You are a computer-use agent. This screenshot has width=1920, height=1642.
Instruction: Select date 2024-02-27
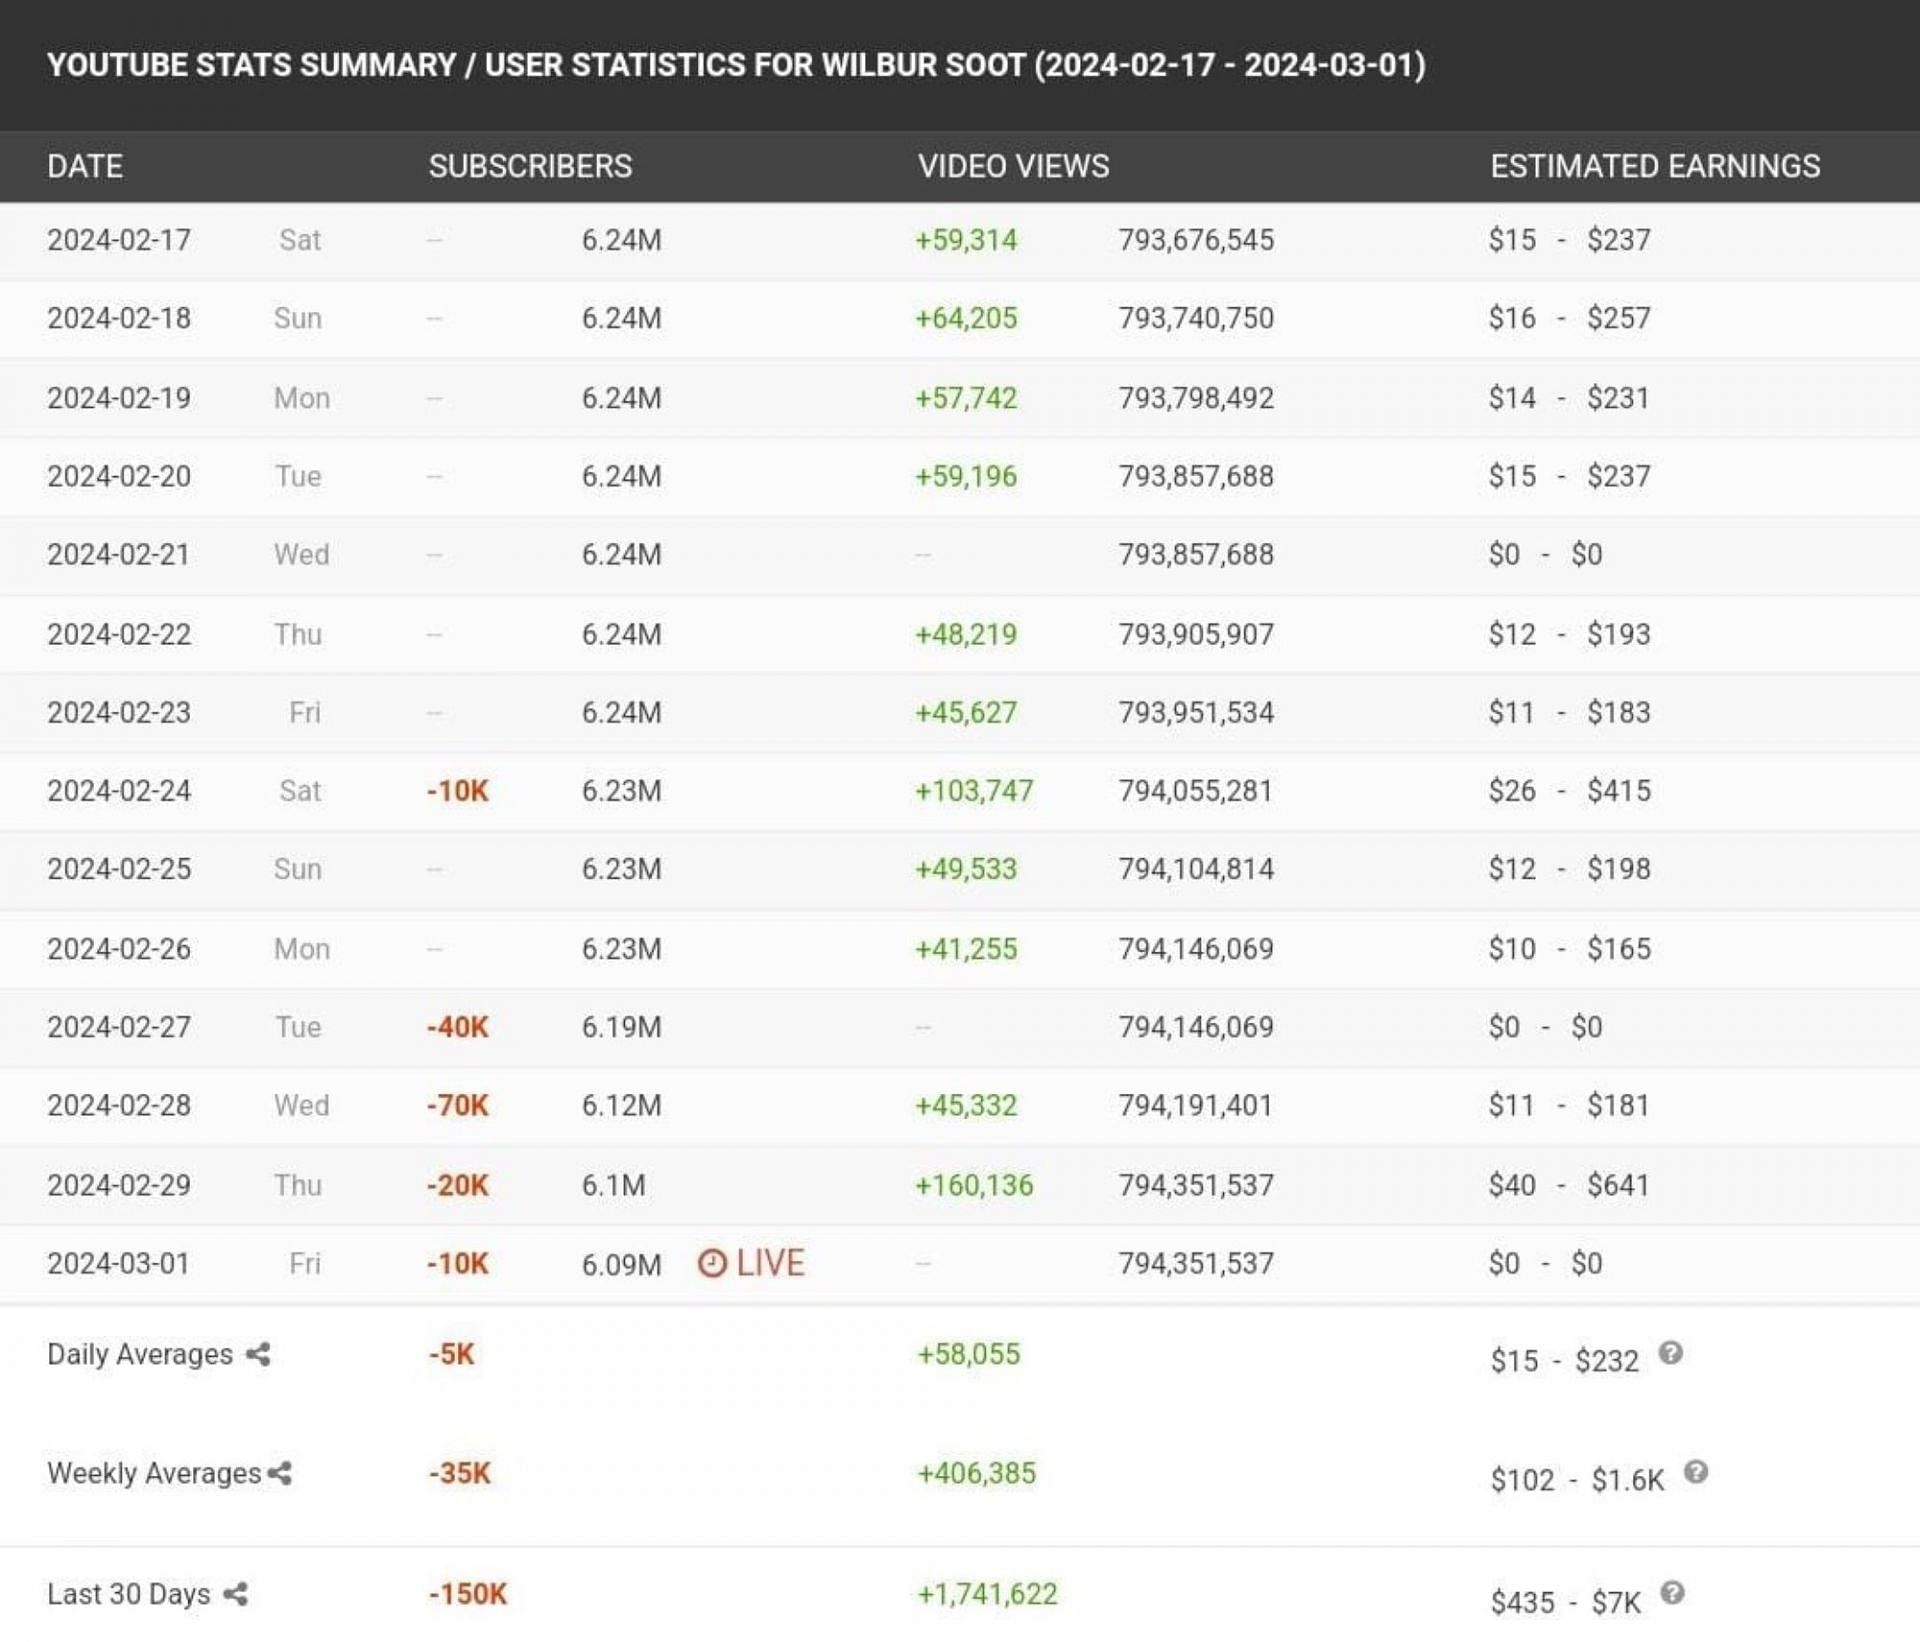119,1027
